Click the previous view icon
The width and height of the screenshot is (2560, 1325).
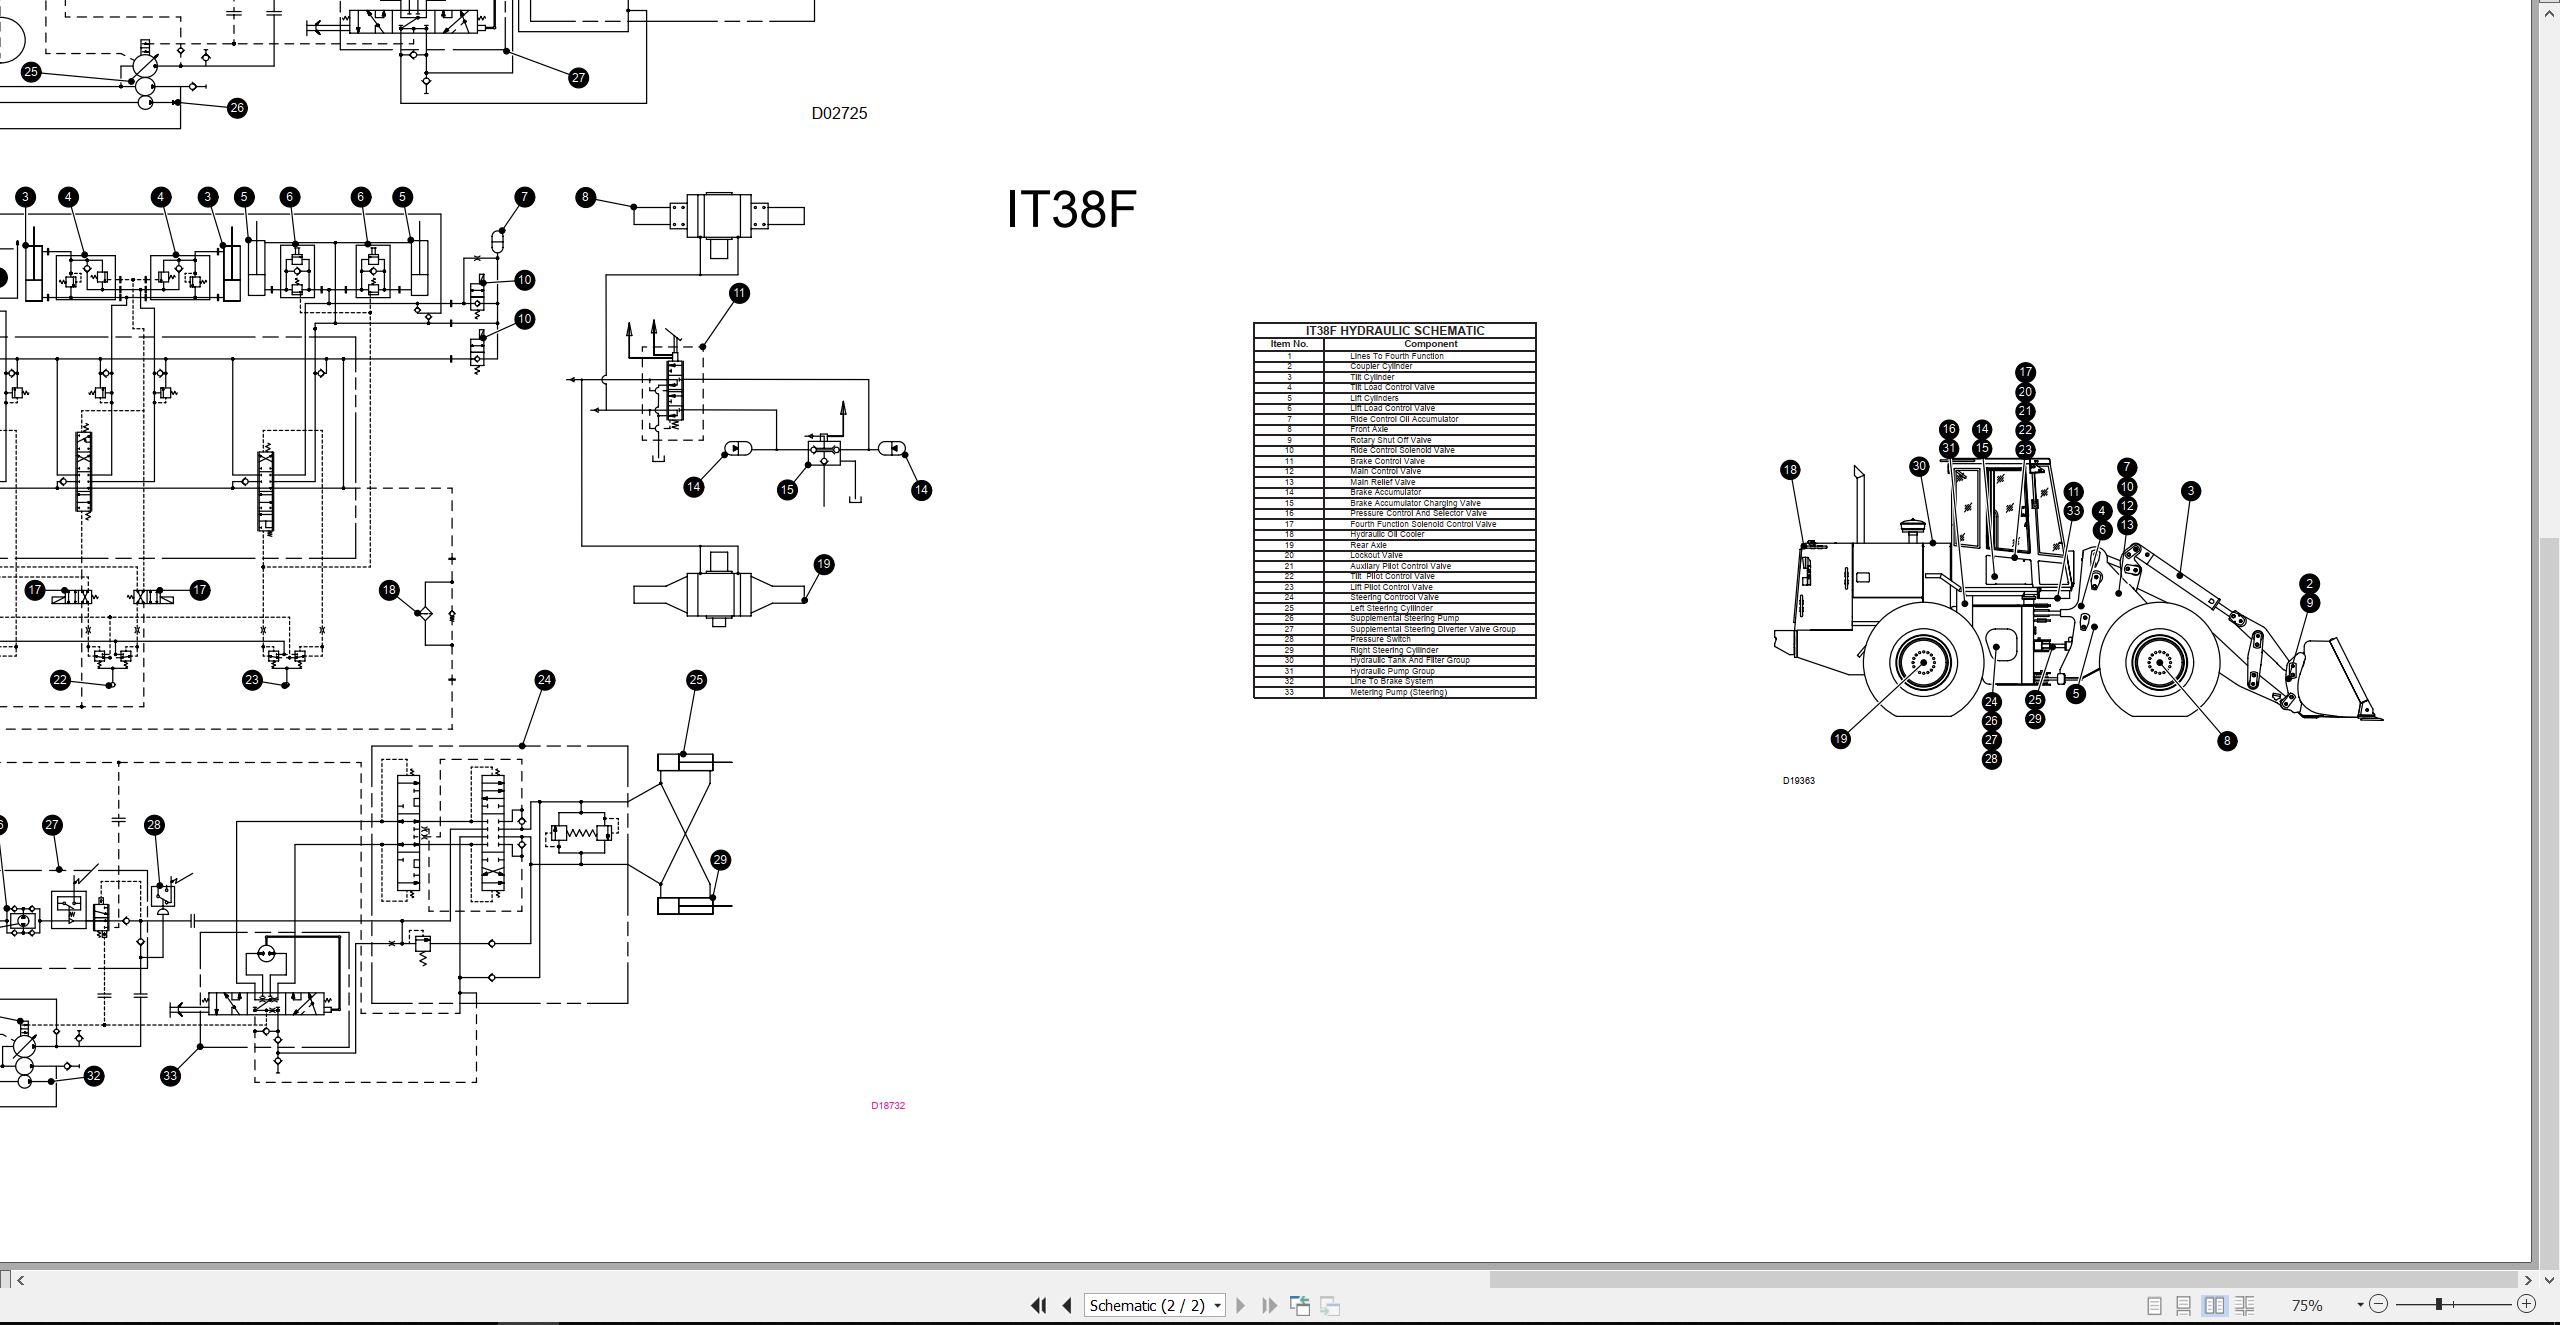pos(1300,1305)
